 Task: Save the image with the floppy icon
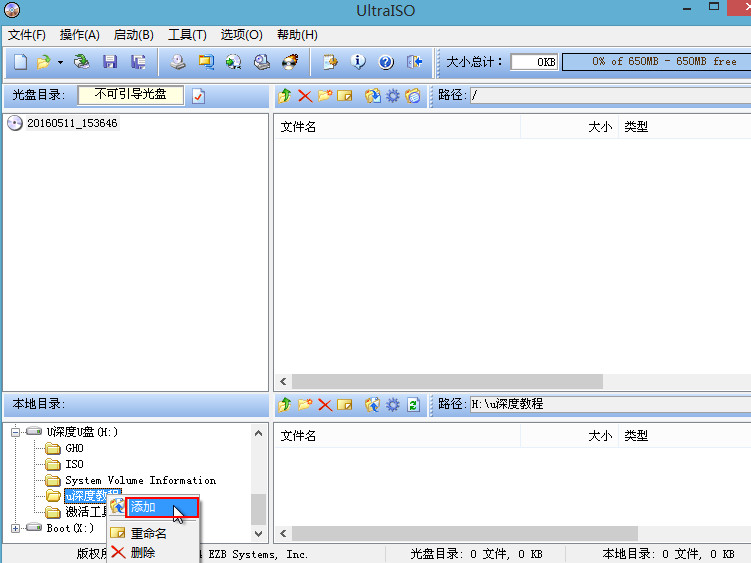point(110,62)
